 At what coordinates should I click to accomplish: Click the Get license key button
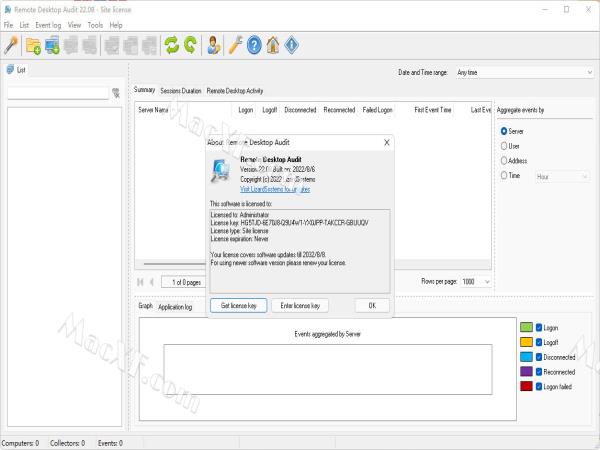(238, 305)
